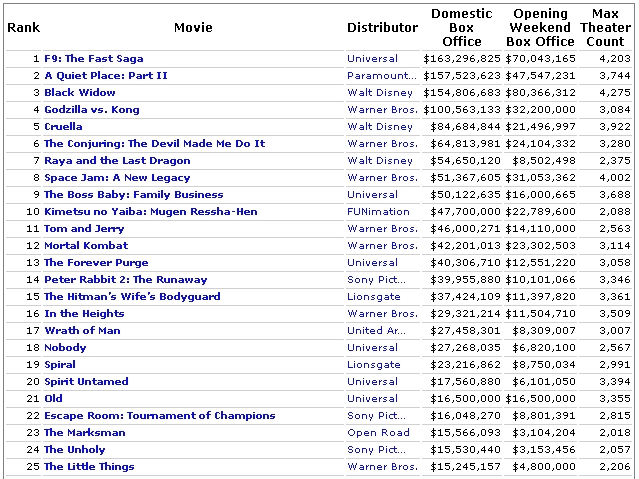
Task: Open The Forever Purge movie link
Action: pyautogui.click(x=96, y=263)
